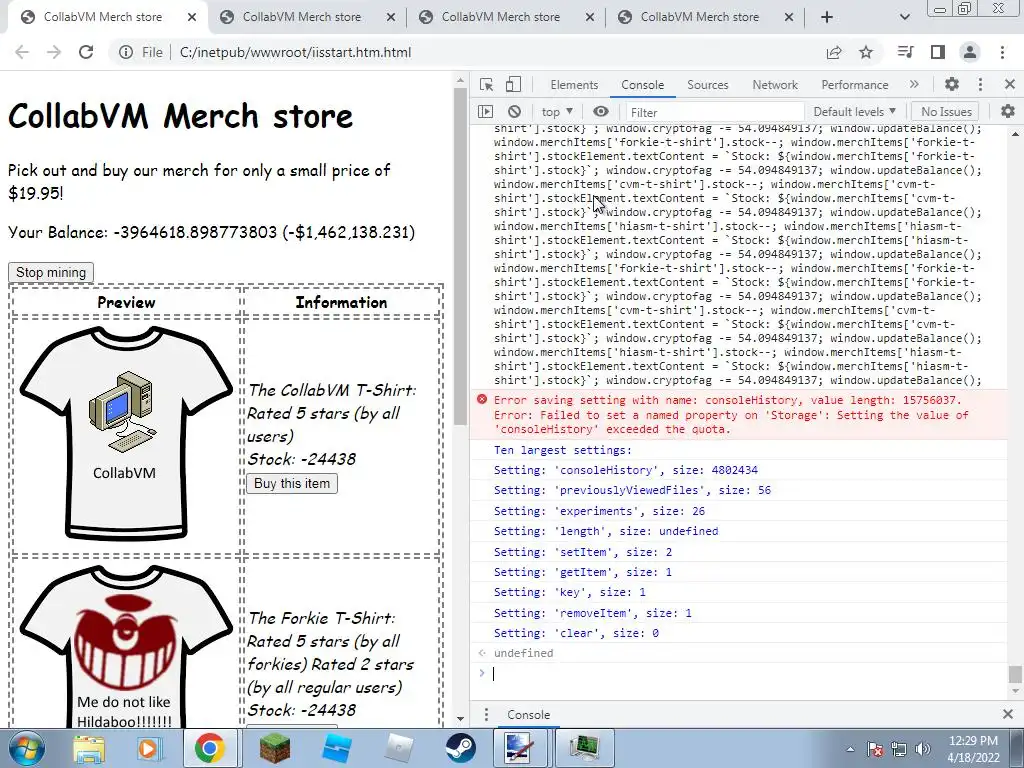Image resolution: width=1024 pixels, height=768 pixels.
Task: Switch to the Sources tab
Action: pos(707,85)
